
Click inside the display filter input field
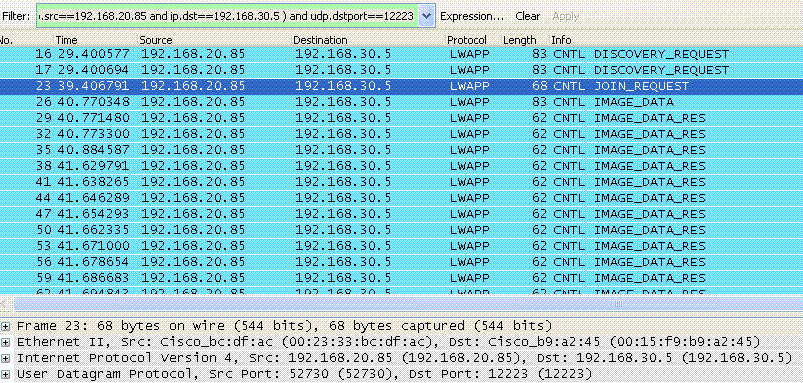point(227,16)
